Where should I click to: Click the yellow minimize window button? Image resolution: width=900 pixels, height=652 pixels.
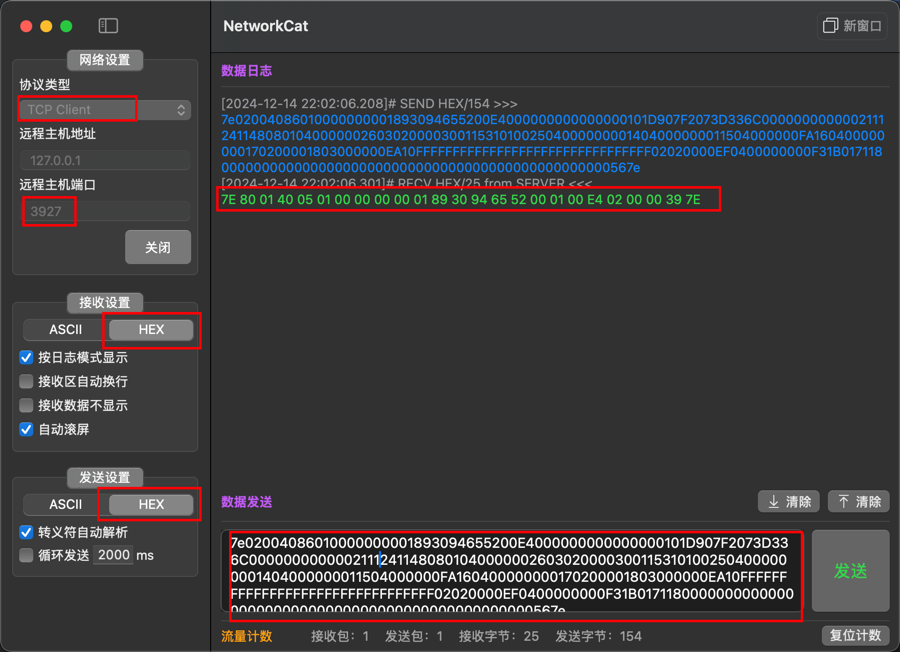[46, 26]
